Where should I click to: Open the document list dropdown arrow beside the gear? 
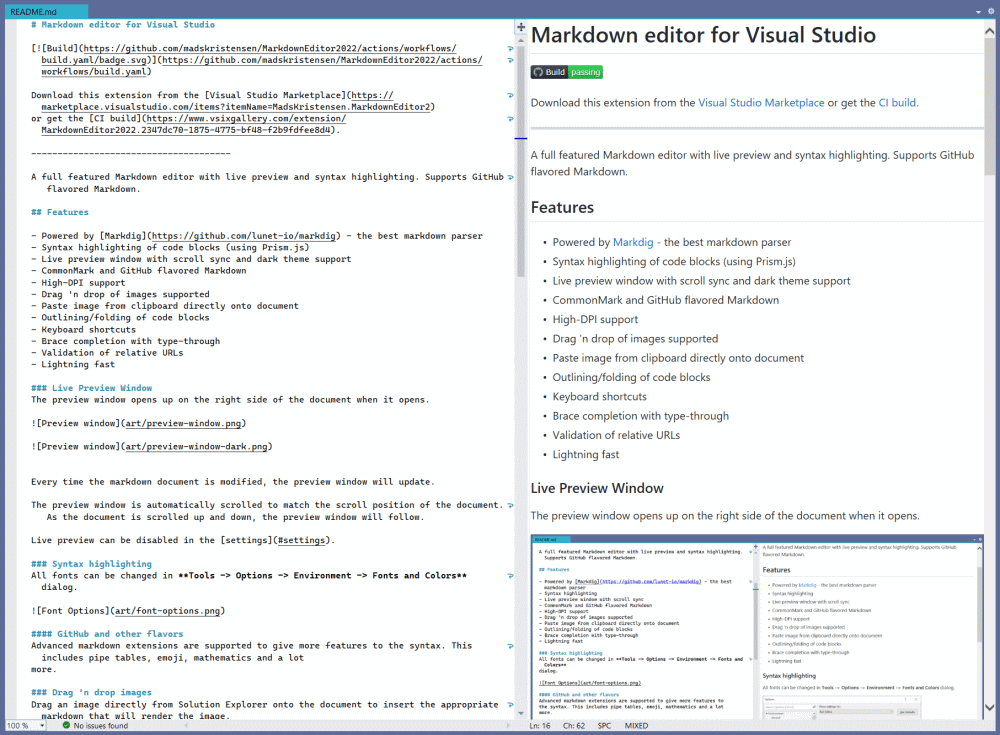pyautogui.click(x=978, y=12)
